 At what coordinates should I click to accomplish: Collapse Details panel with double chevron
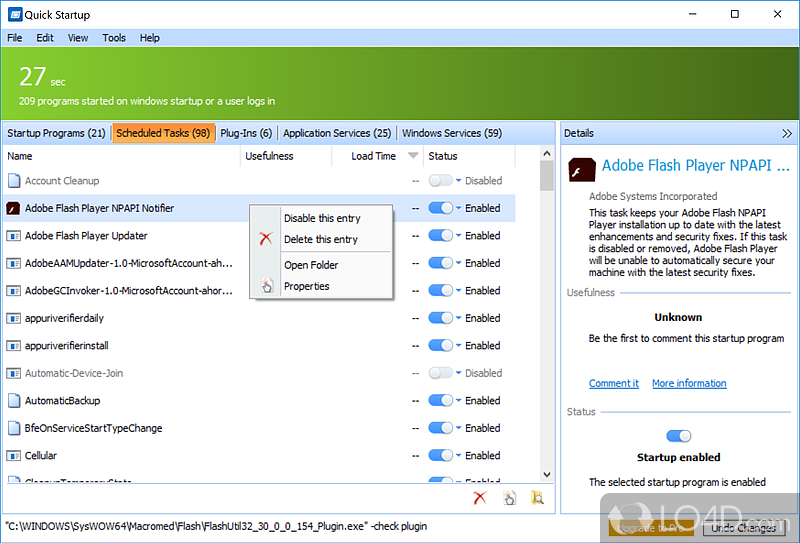(x=787, y=133)
